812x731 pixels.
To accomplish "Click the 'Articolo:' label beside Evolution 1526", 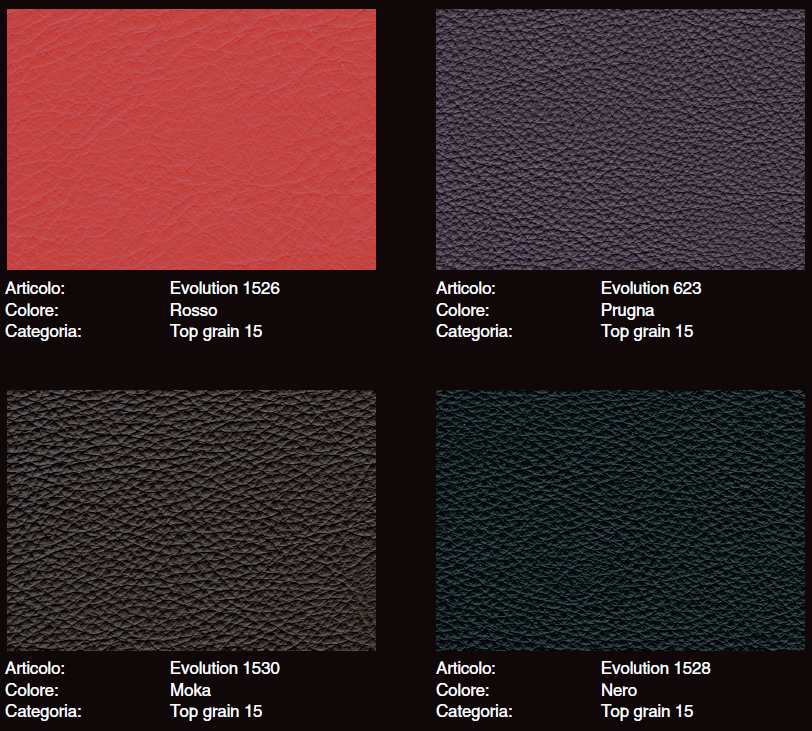I will click(35, 288).
